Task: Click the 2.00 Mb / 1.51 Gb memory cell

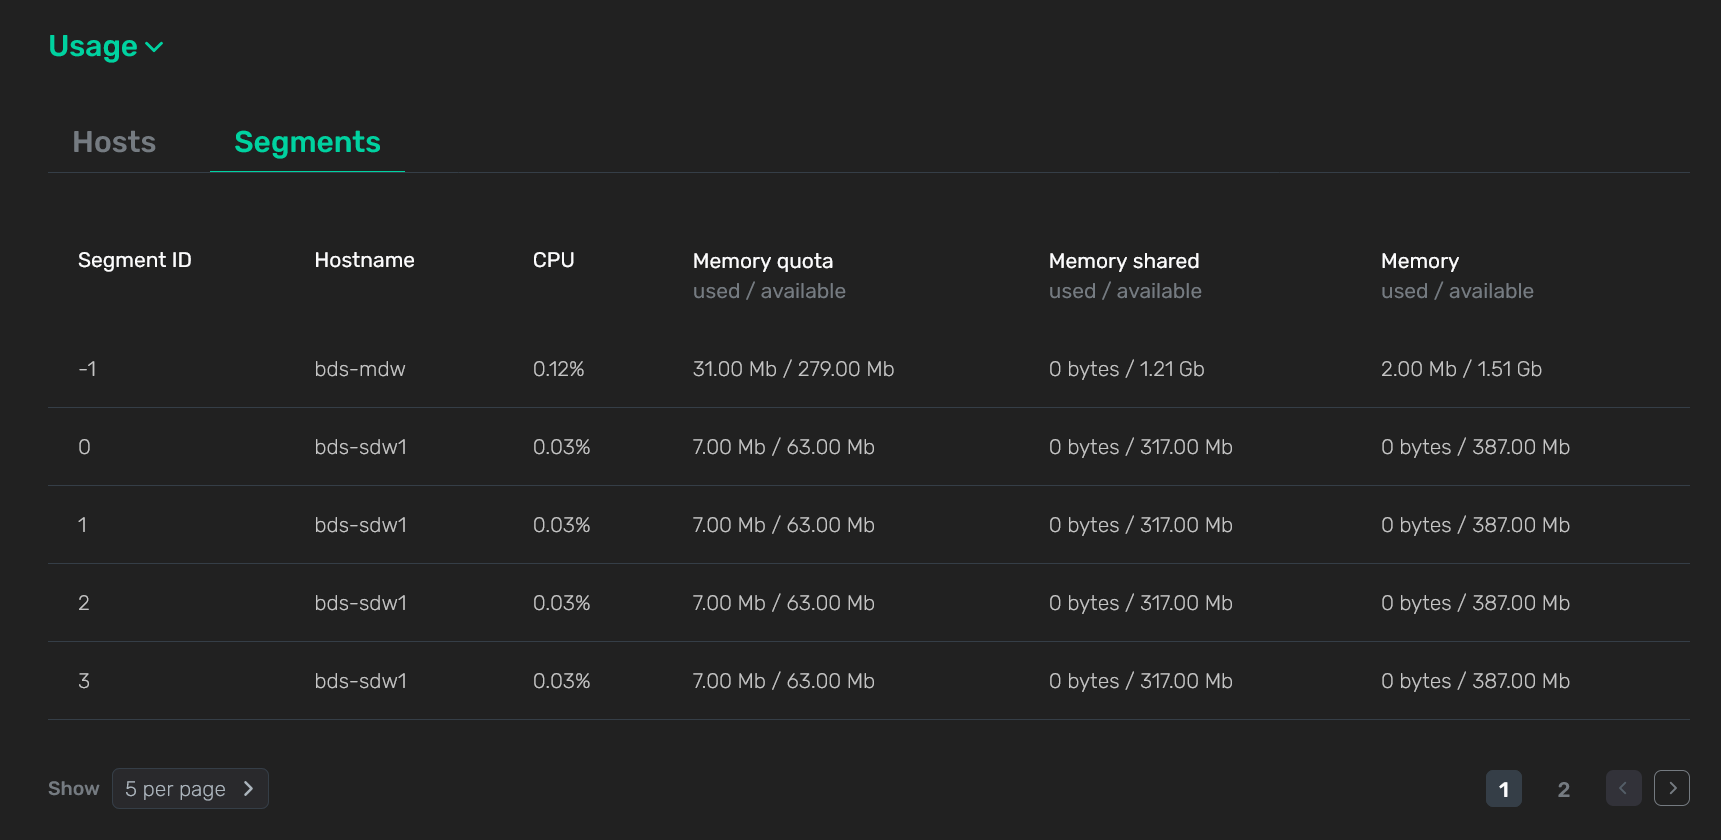Action: pyautogui.click(x=1460, y=369)
